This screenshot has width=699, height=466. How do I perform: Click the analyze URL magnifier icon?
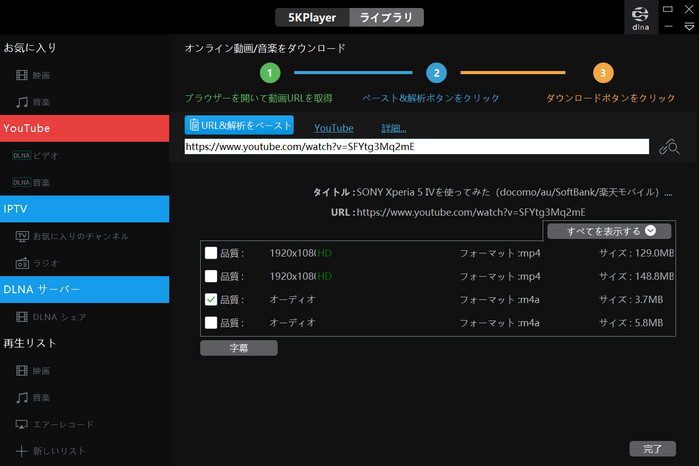click(x=670, y=147)
